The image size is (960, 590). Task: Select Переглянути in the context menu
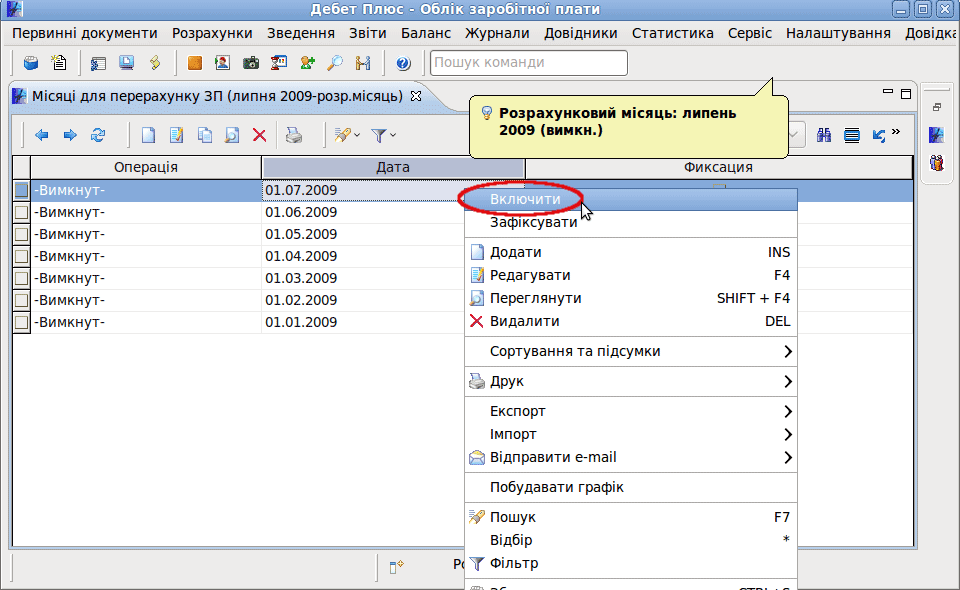coord(631,298)
